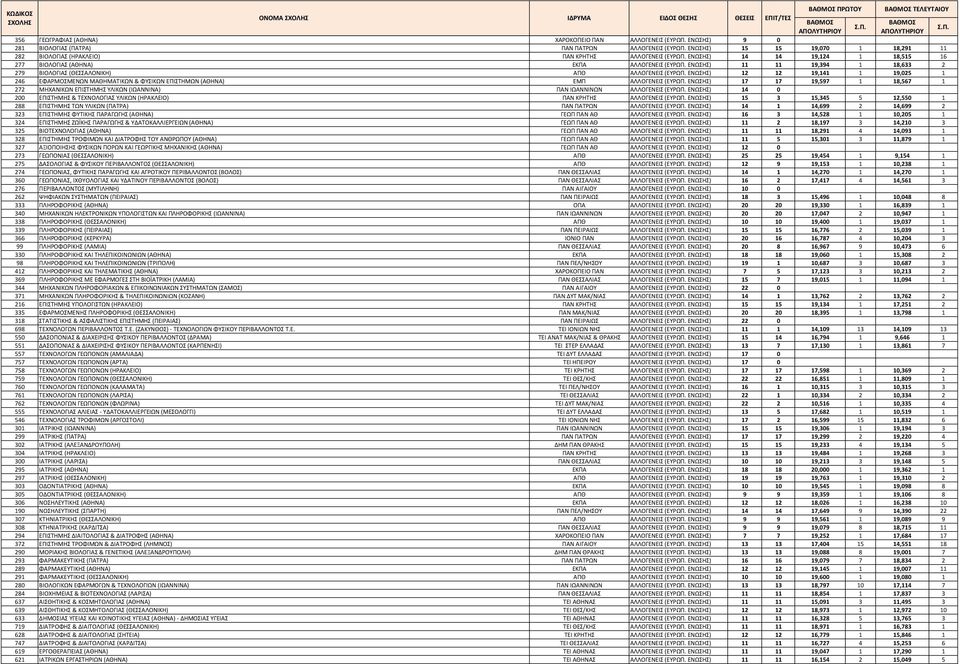Select 'ΠΕΡΙΒΑΛΛΟΝΤΟΣ (ΜΥΤΙΛΗΝΗ)' school name
The height and width of the screenshot is (664, 960).
pos(283,188)
